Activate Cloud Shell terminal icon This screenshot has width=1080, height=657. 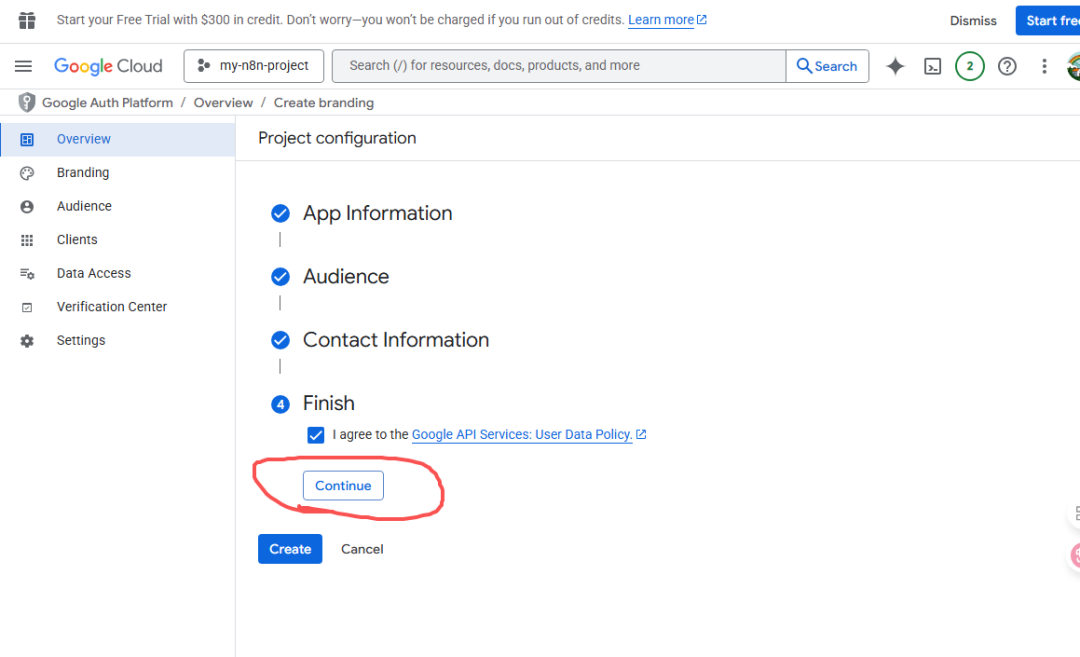pyautogui.click(x=932, y=66)
